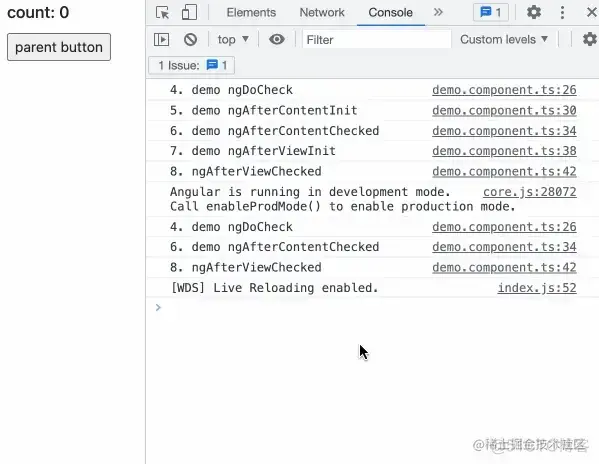
Task: Focus the console Filter field
Action: 377,40
